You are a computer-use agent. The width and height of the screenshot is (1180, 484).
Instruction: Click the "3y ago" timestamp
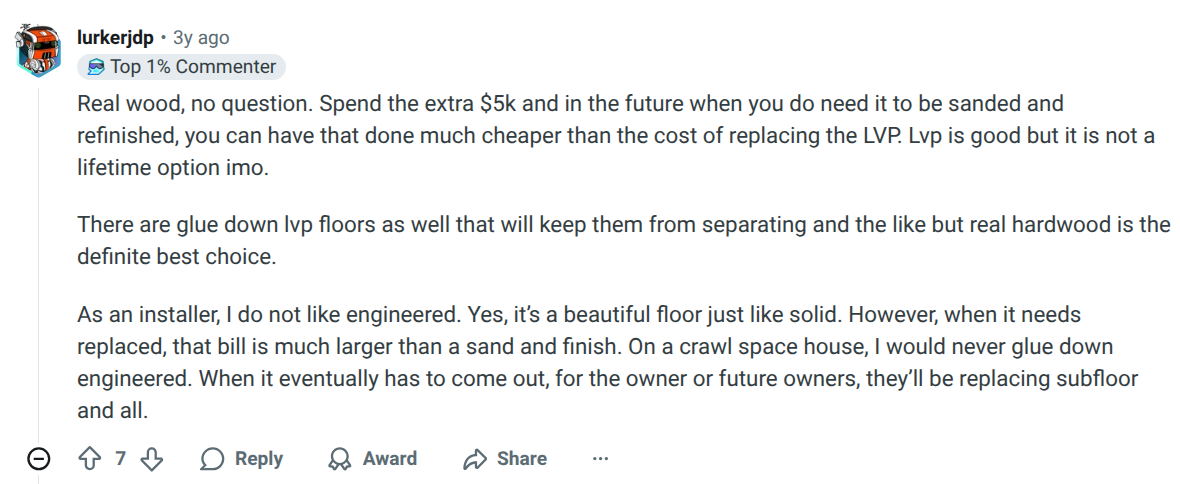click(x=201, y=38)
